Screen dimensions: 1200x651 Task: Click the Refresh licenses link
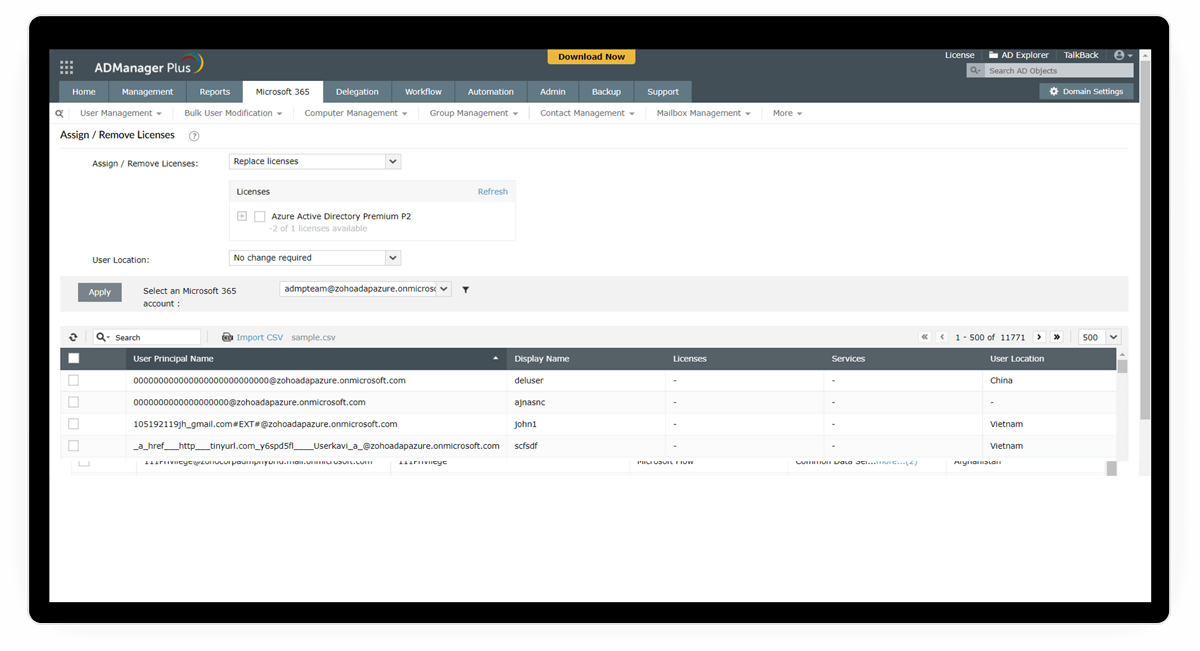click(493, 192)
